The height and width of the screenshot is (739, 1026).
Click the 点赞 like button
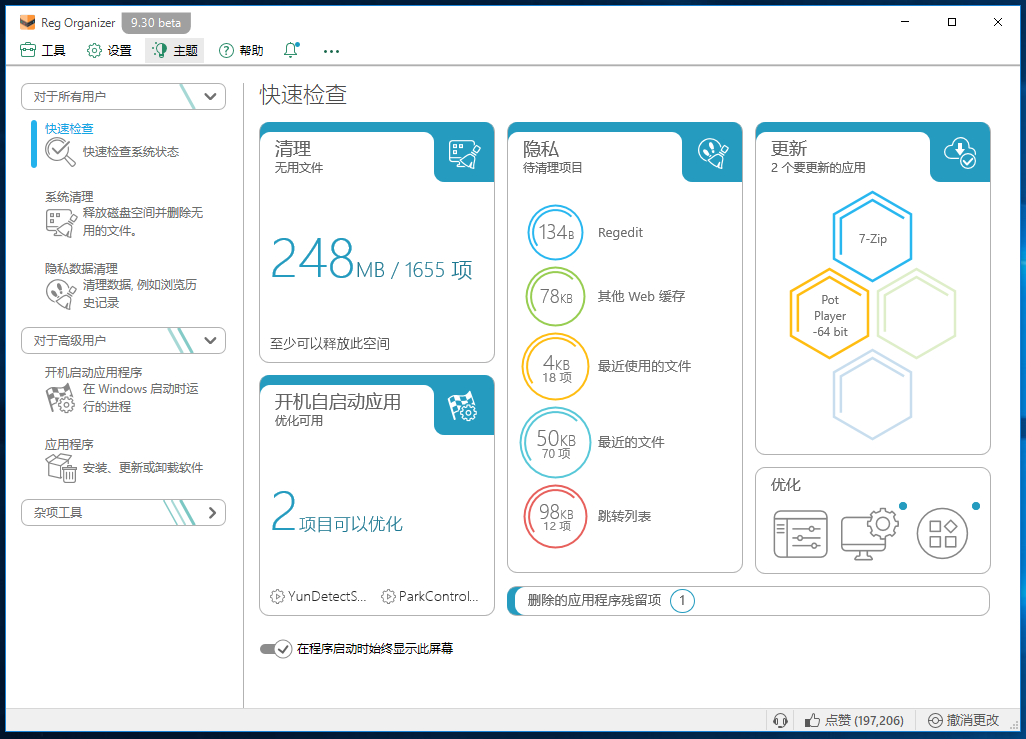click(x=854, y=720)
